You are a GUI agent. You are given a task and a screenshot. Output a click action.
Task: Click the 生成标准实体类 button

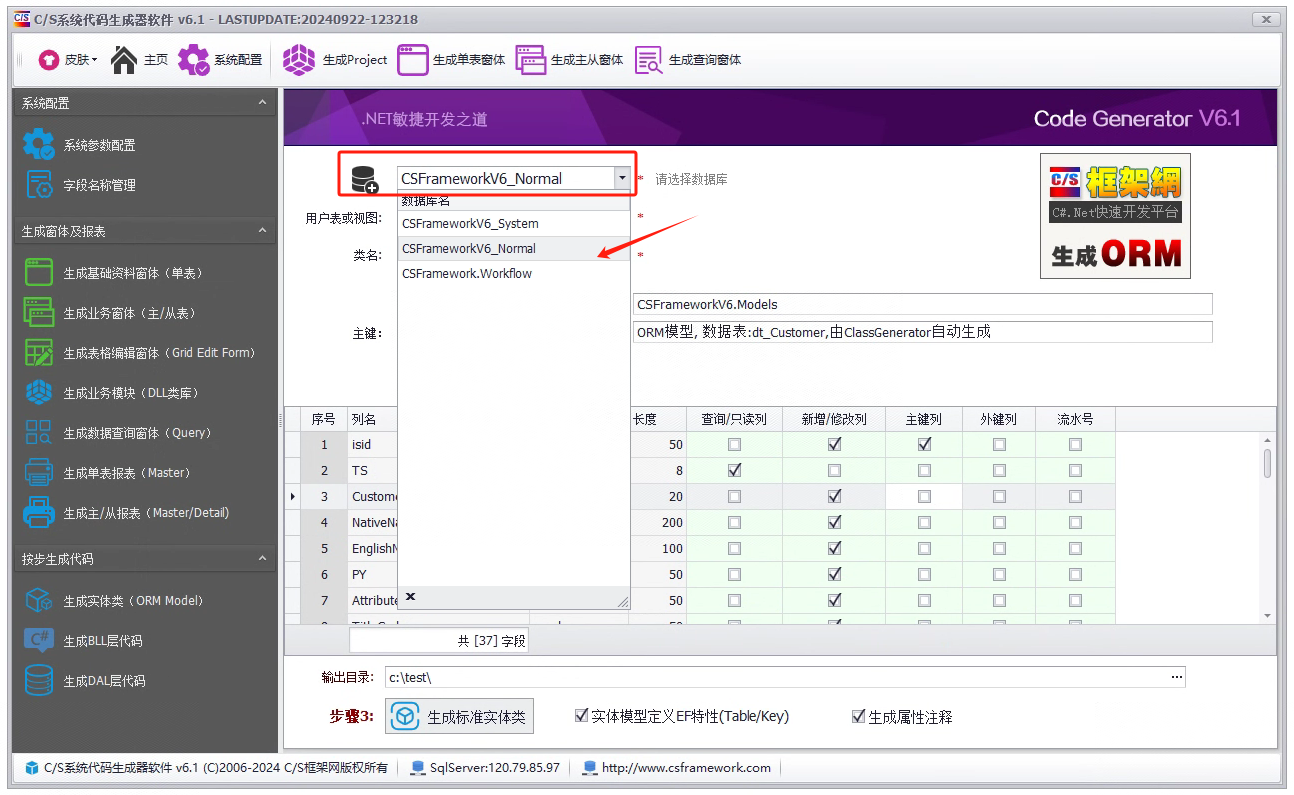(460, 716)
